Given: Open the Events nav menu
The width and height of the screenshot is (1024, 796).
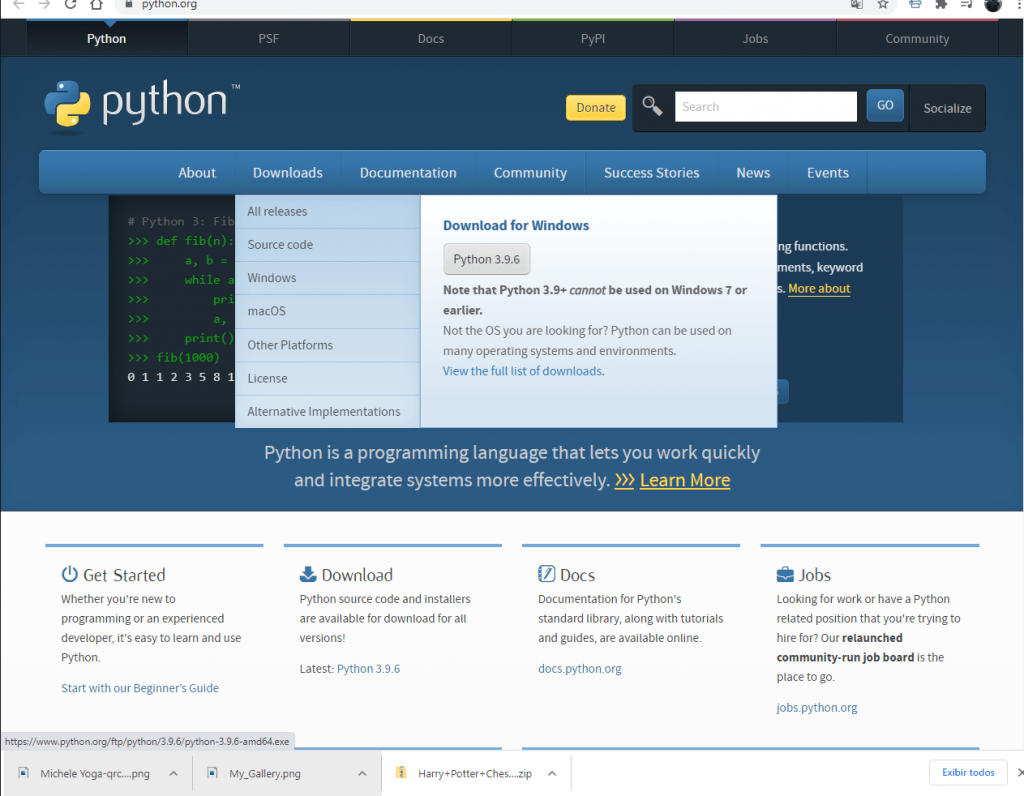Looking at the screenshot, I should pos(827,173).
